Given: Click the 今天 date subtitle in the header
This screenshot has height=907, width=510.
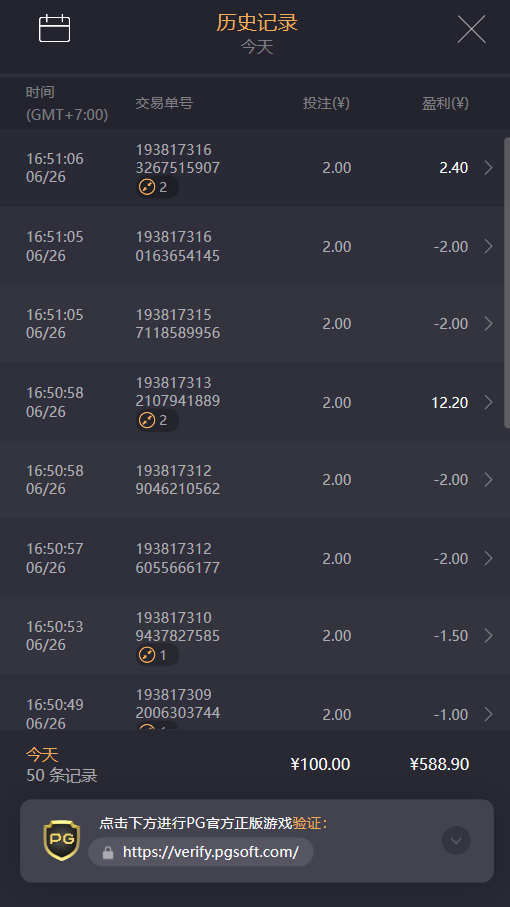Looking at the screenshot, I should (x=257, y=47).
